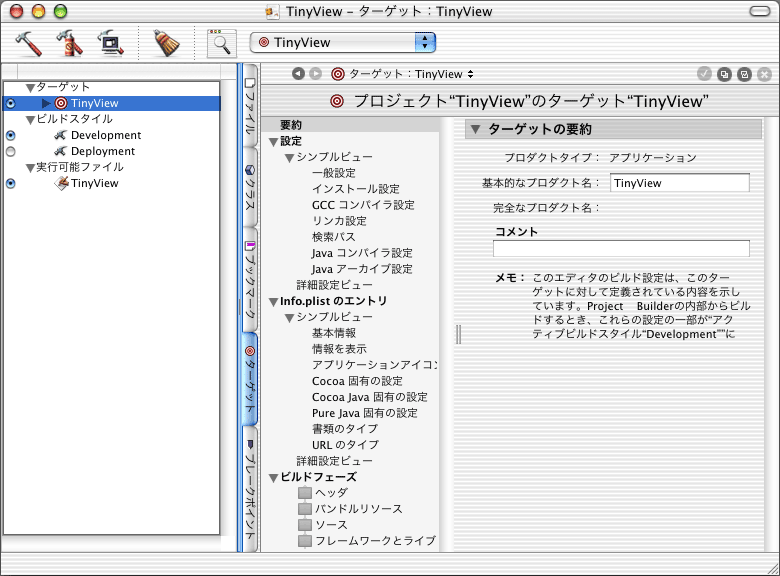Viewport: 780px width, 576px height.
Task: Click the ヘッダ build phase folder icon
Action: (305, 493)
